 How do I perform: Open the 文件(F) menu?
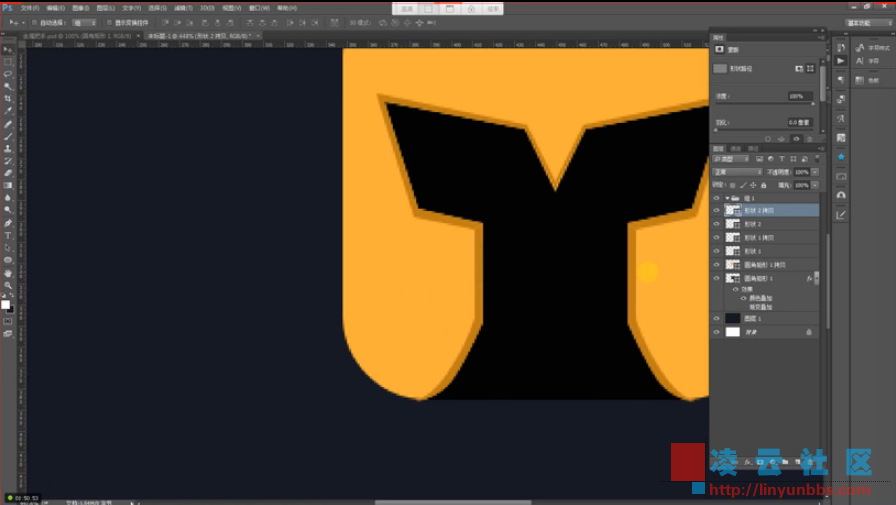tap(30, 8)
